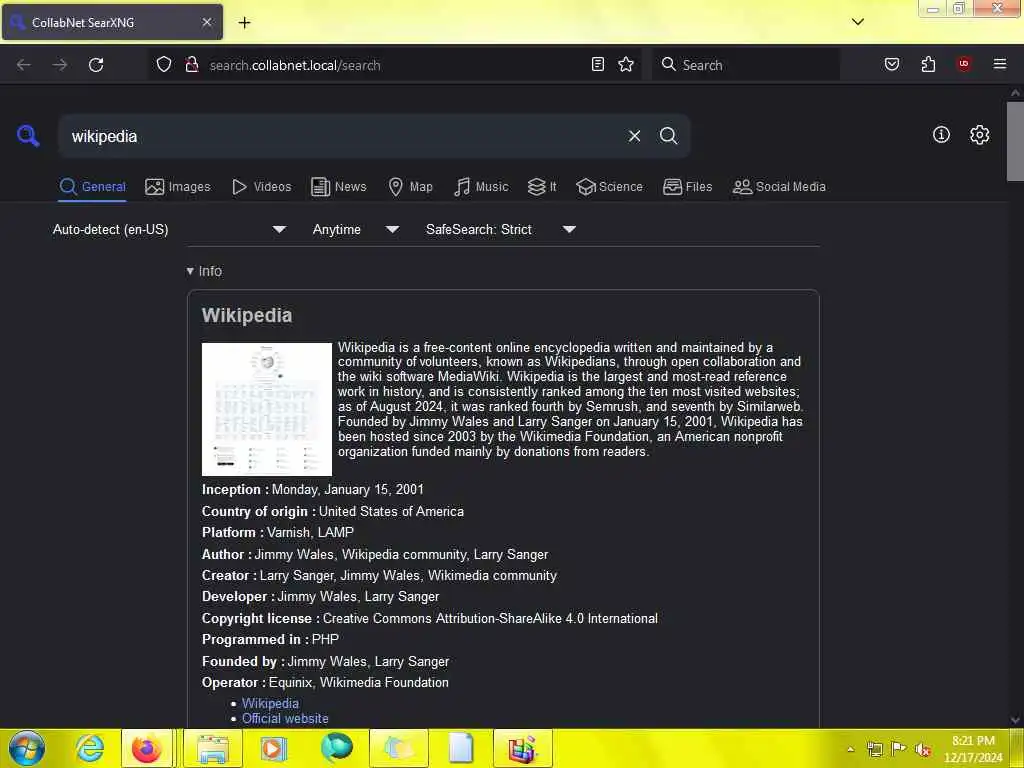Screen dimensions: 1024x768
Task: Open the taskbar clock 8:21 PM
Action: pos(973,748)
